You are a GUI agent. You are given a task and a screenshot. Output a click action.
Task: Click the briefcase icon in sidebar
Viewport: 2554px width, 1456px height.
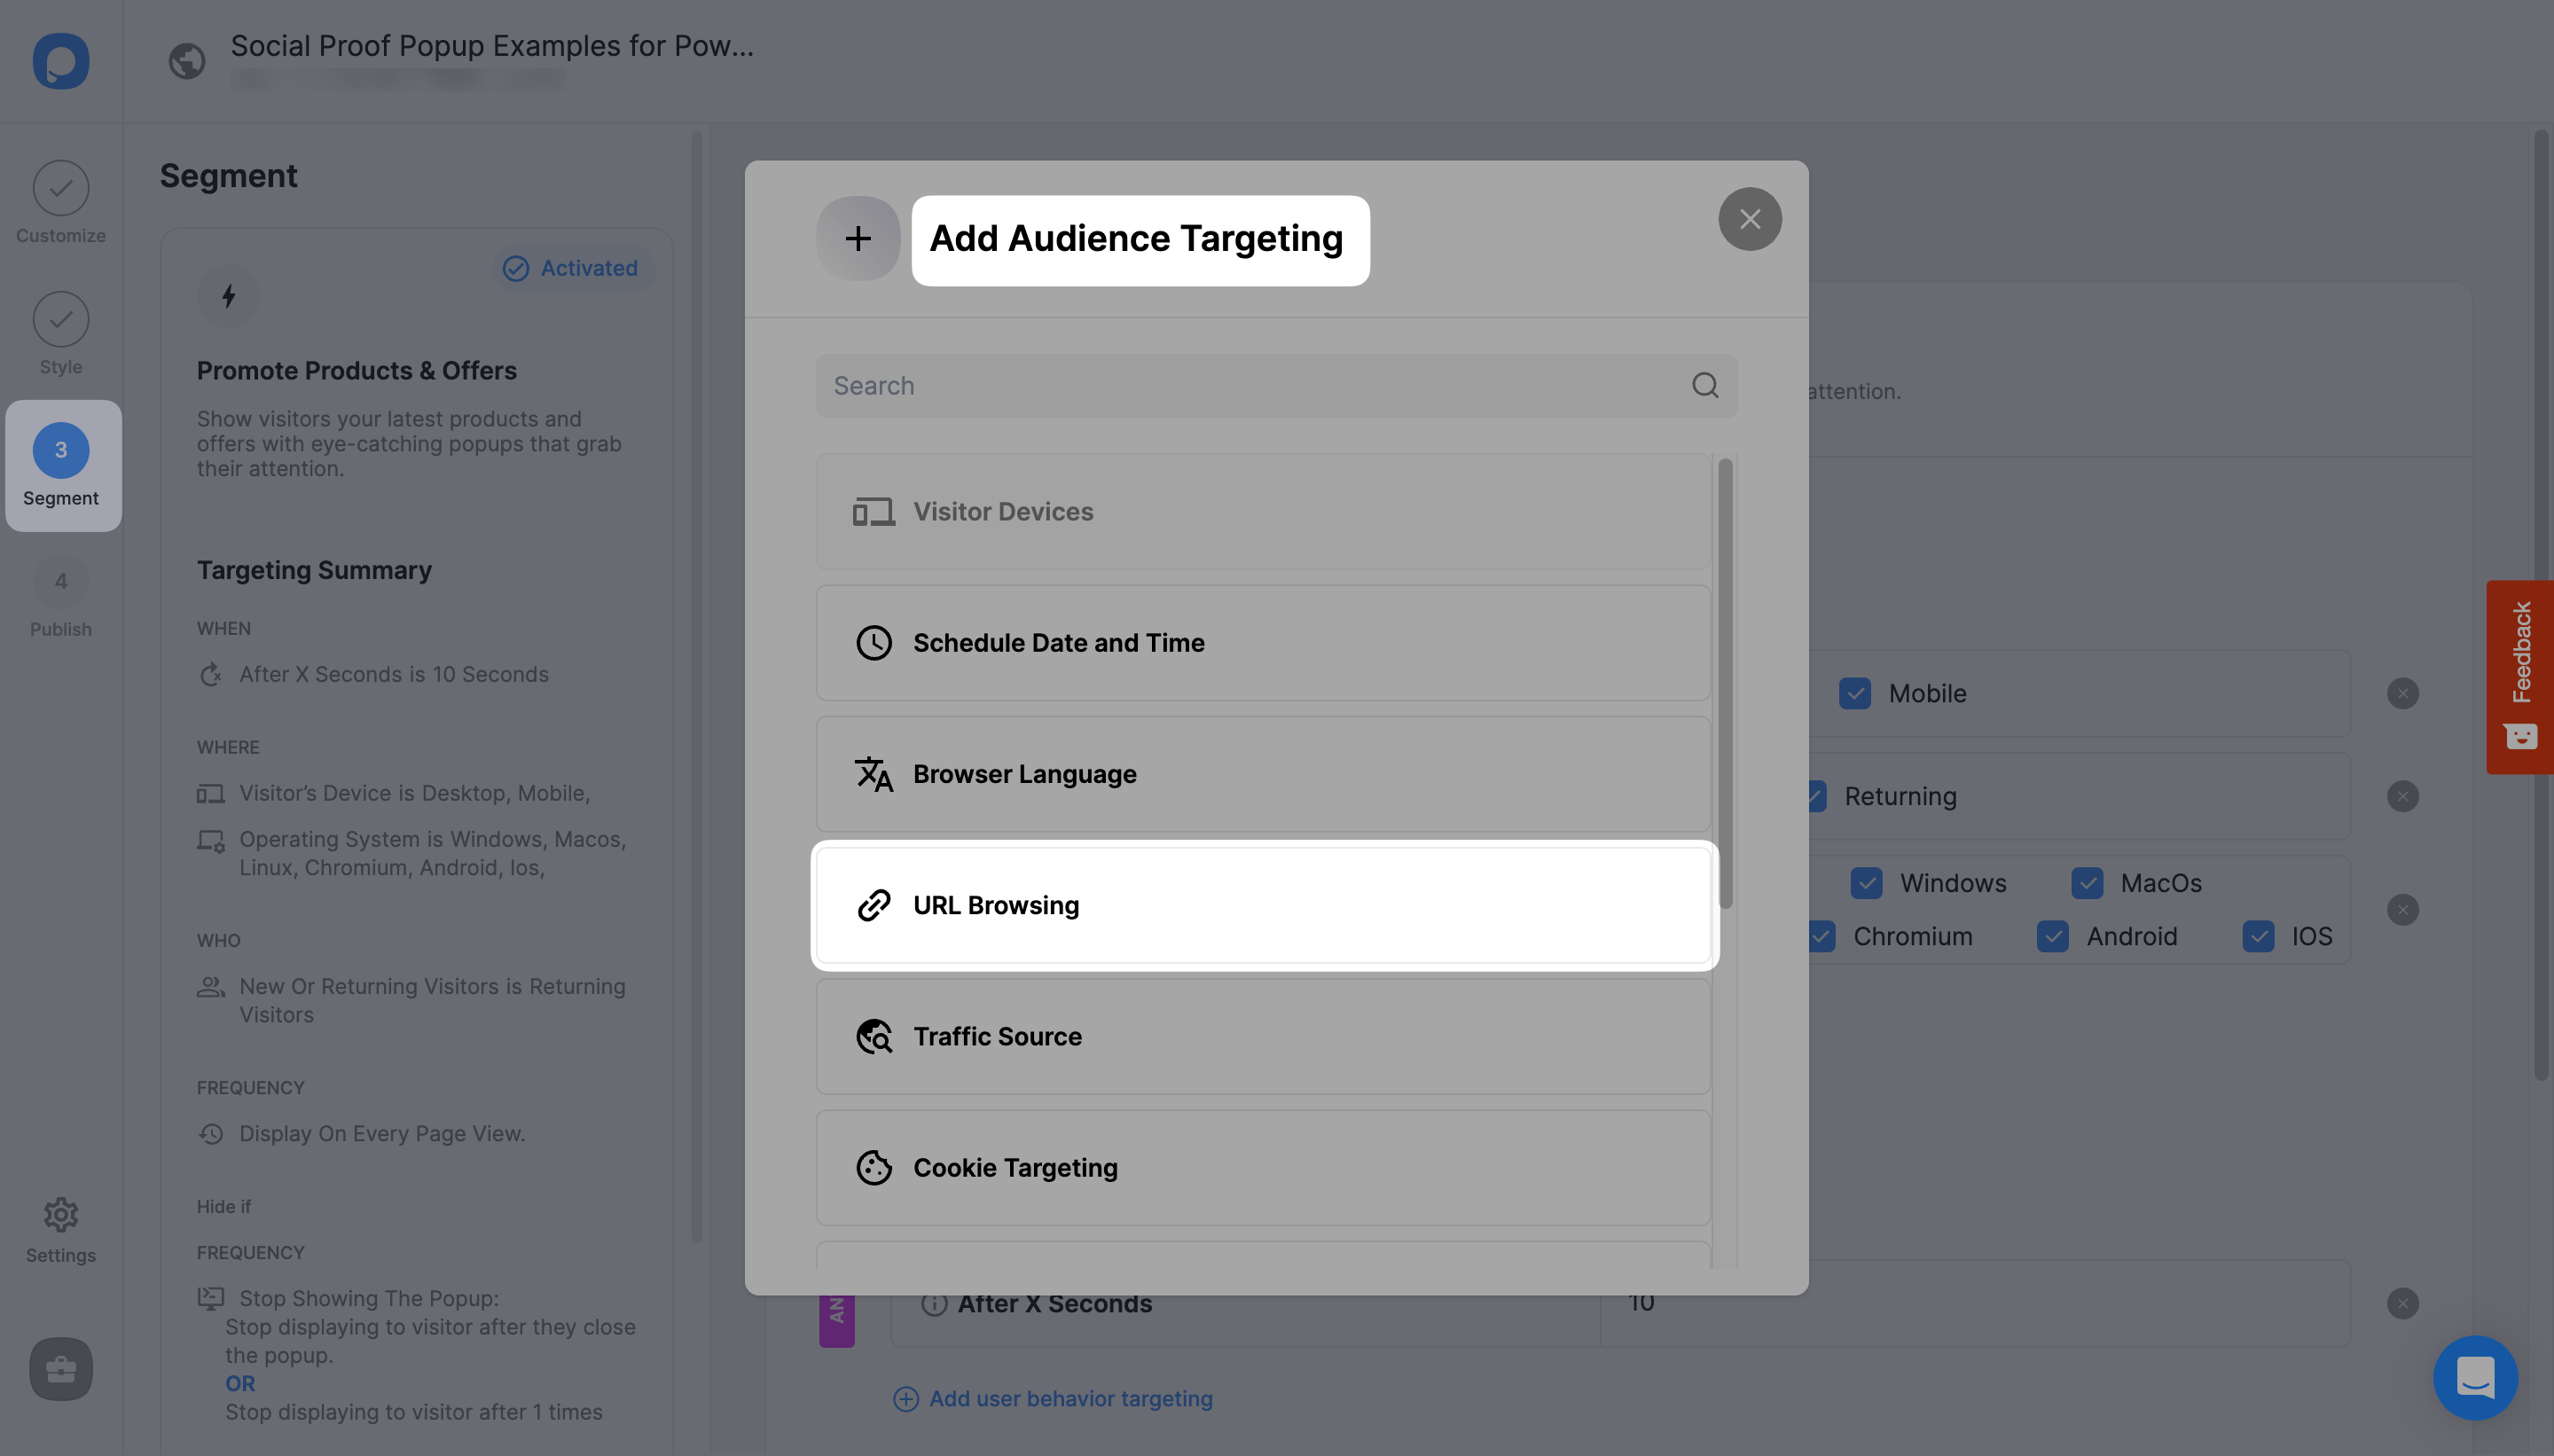tap(61, 1369)
